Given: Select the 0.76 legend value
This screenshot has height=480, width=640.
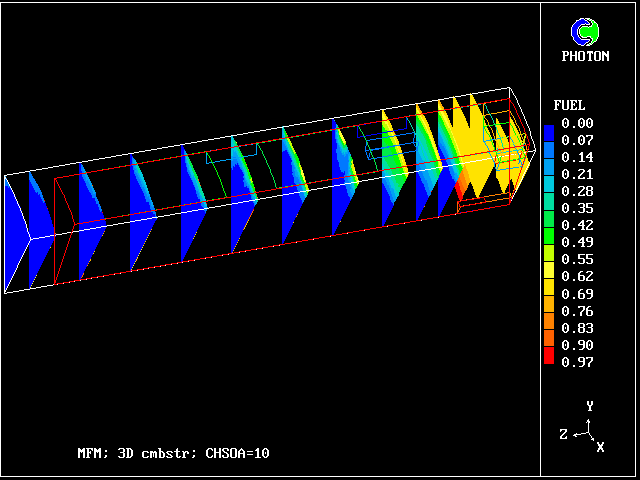Looking at the screenshot, I should click(x=576, y=311).
